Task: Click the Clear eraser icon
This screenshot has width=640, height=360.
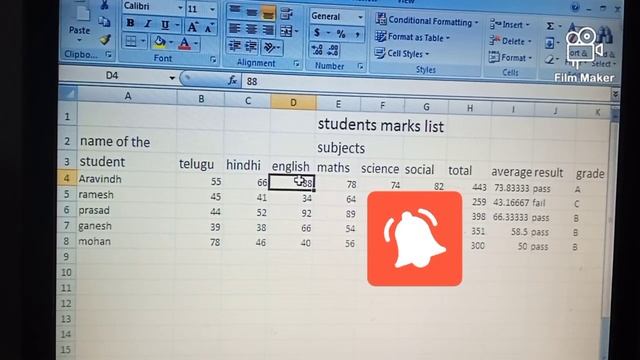Action: [550, 60]
